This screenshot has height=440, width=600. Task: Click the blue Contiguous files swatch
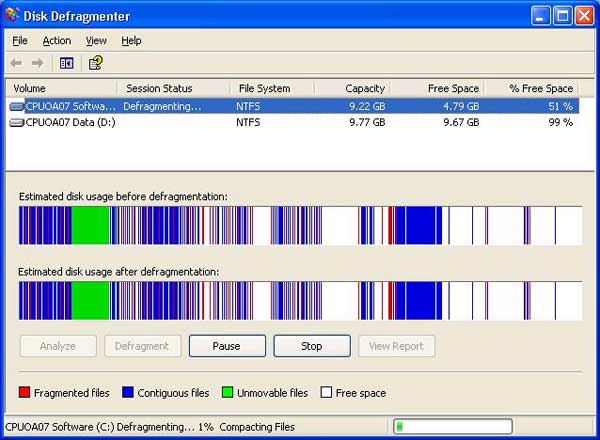(x=127, y=392)
